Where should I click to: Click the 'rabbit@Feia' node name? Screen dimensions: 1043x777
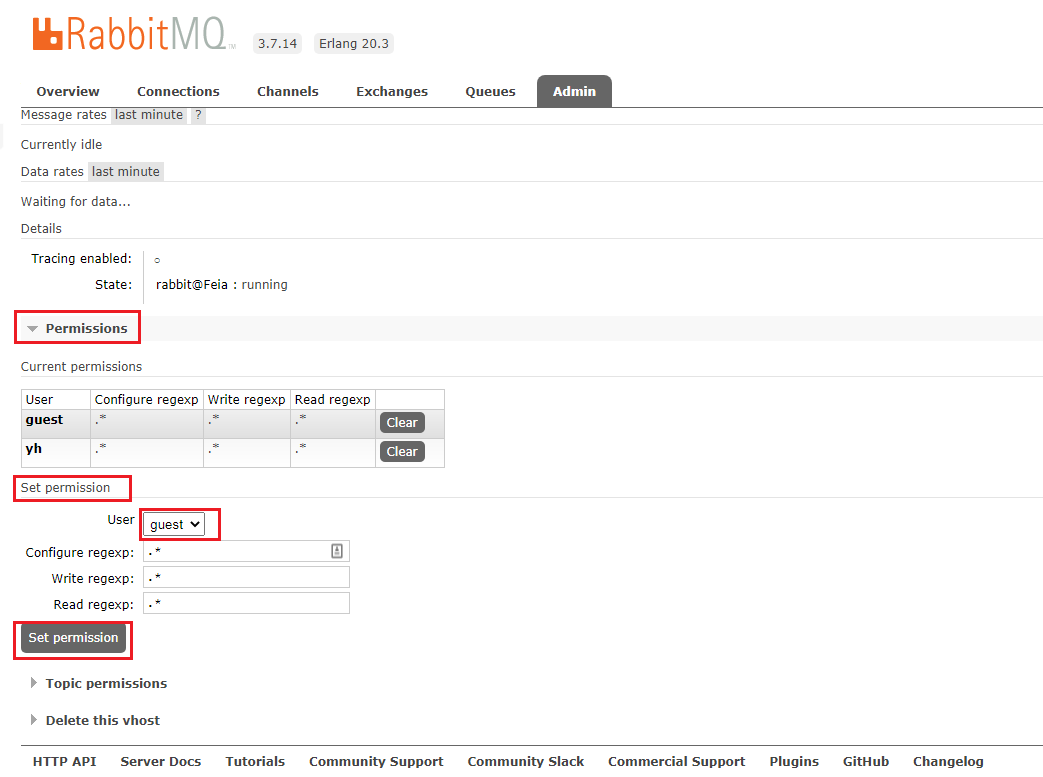(192, 285)
